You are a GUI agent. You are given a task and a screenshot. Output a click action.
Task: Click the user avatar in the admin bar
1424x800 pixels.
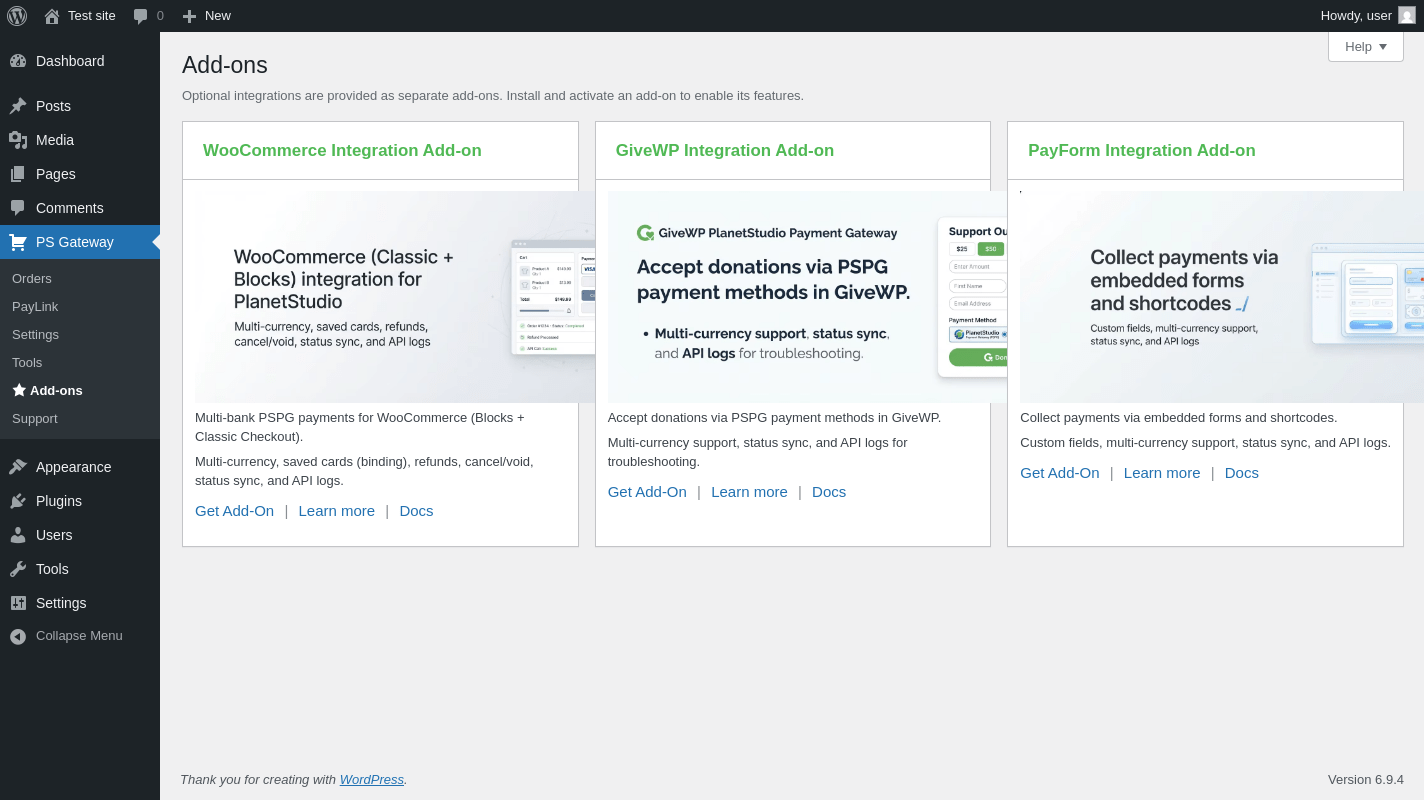pos(1407,15)
